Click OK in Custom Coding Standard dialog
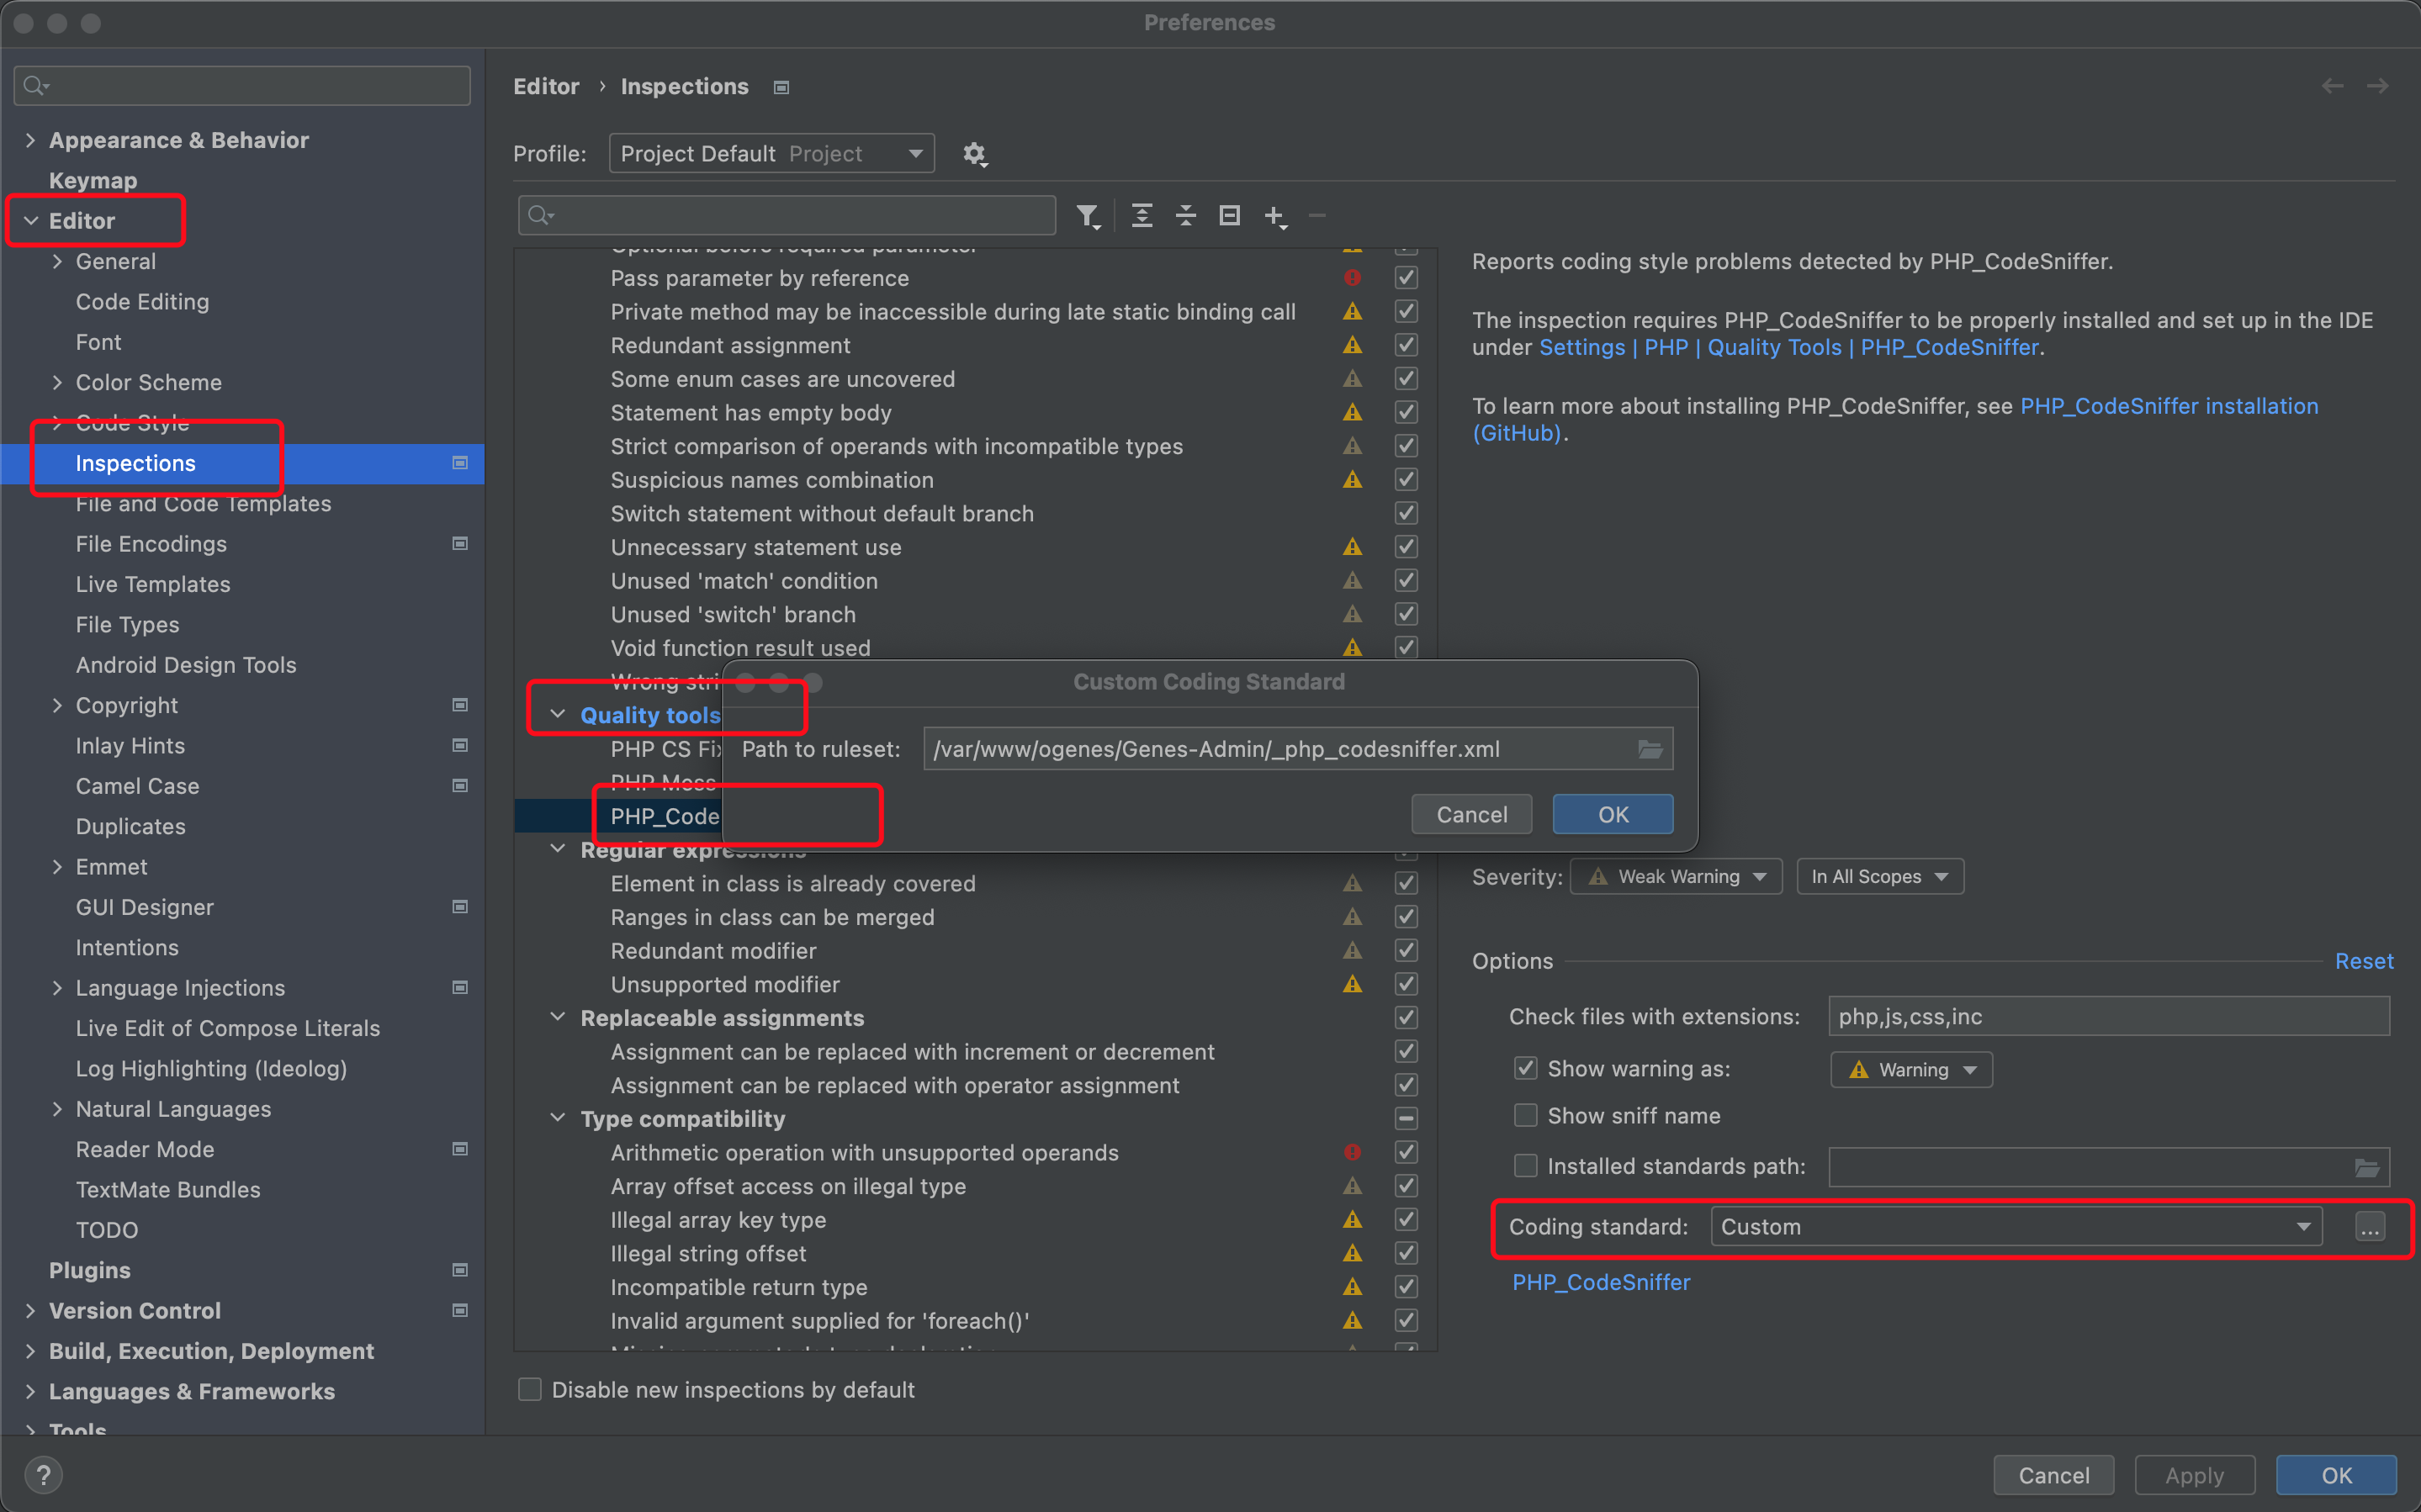Screen dimensions: 2421x1512 [x=1612, y=814]
